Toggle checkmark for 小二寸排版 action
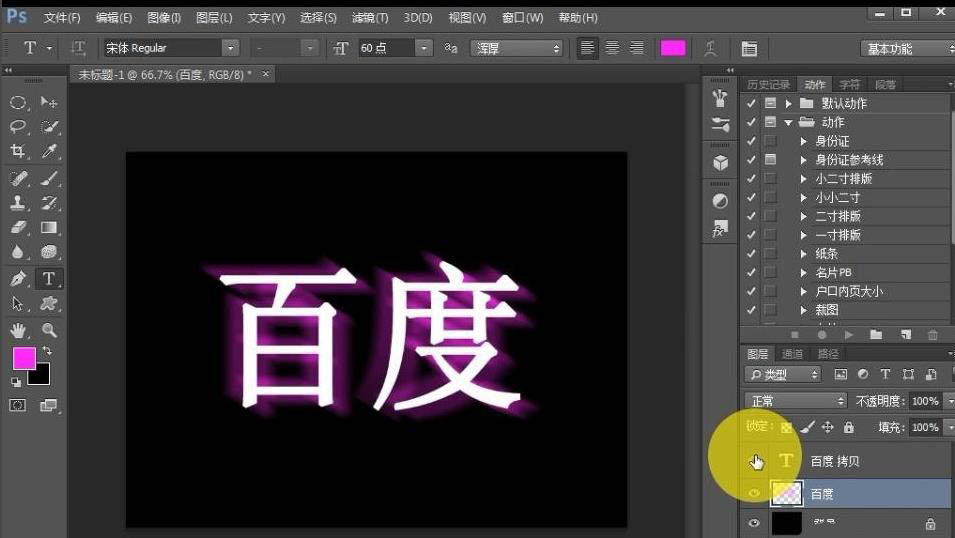Viewport: 955px width, 538px height. [751, 179]
